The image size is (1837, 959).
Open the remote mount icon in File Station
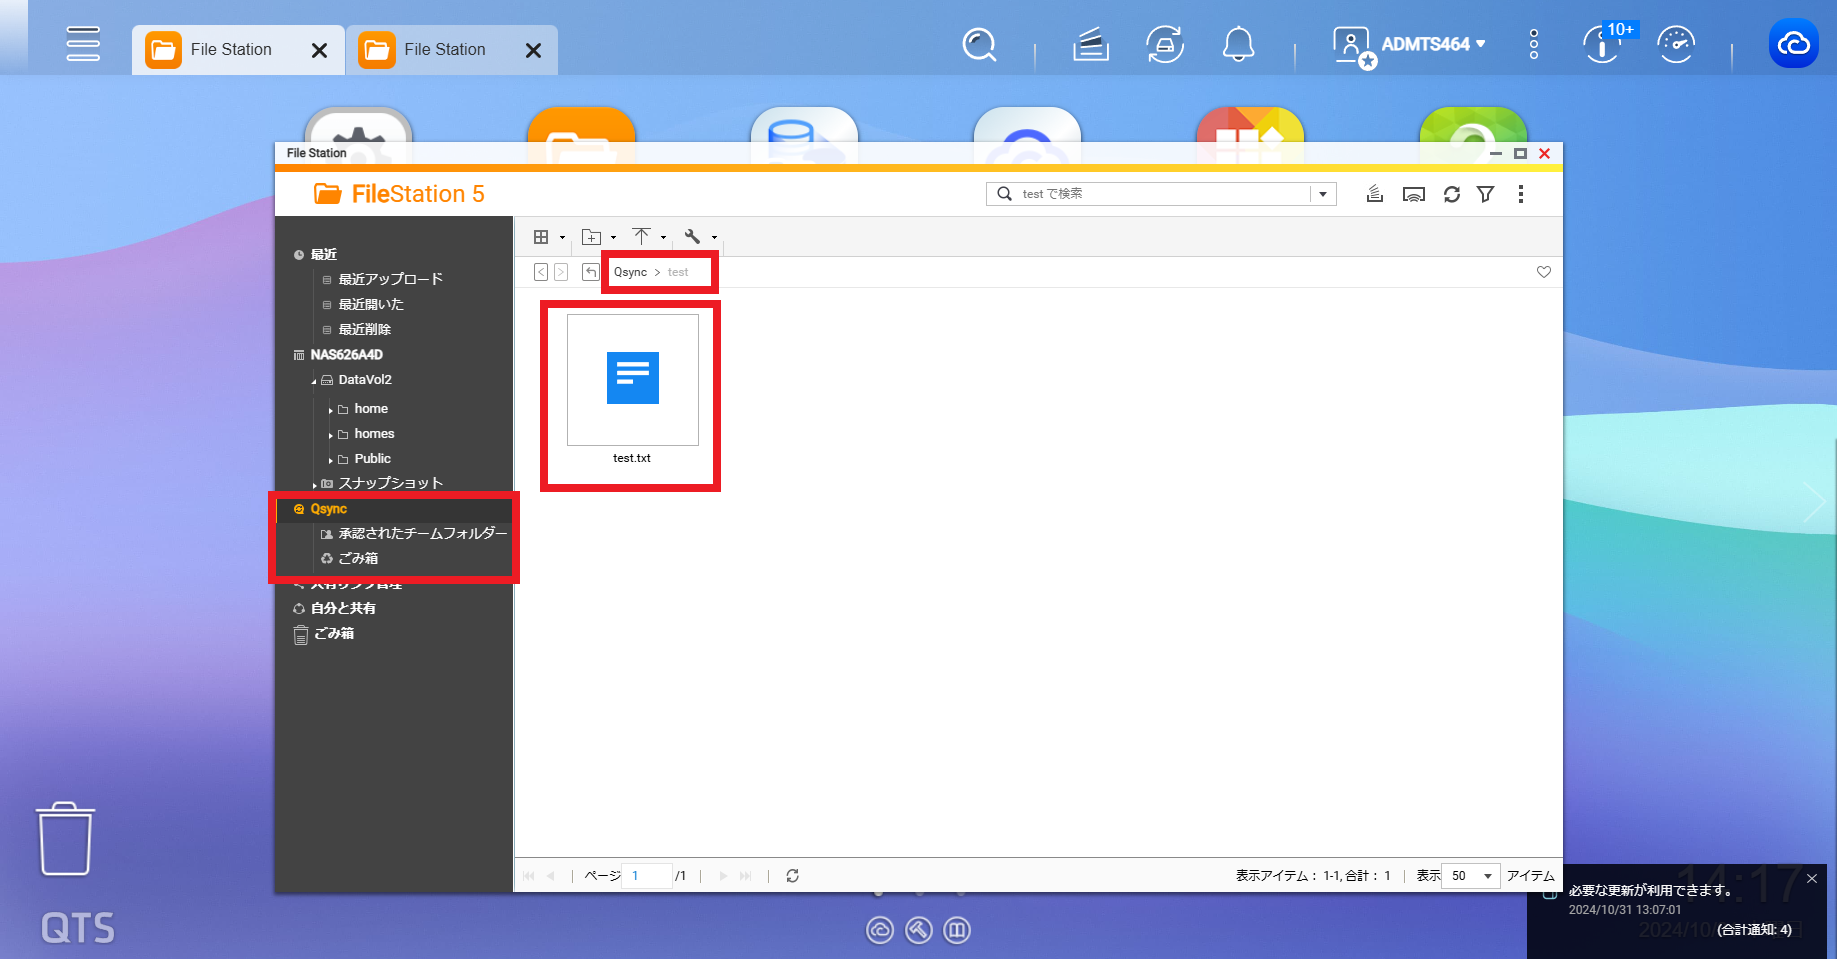(x=1414, y=194)
